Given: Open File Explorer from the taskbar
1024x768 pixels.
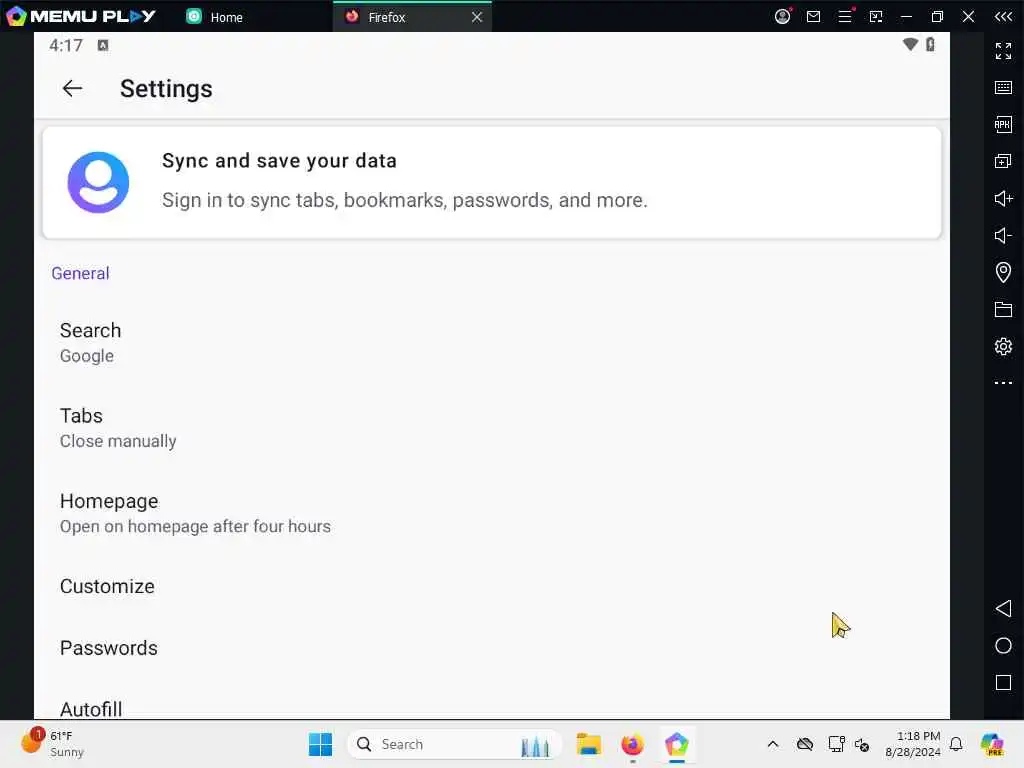Looking at the screenshot, I should 588,744.
